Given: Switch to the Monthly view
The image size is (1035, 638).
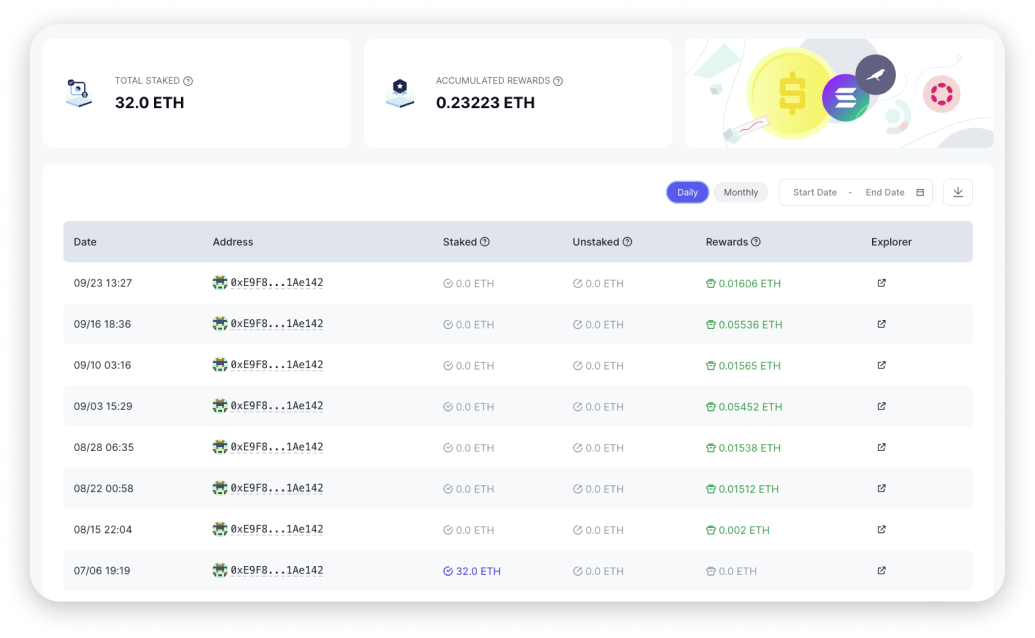Looking at the screenshot, I should 741,192.
